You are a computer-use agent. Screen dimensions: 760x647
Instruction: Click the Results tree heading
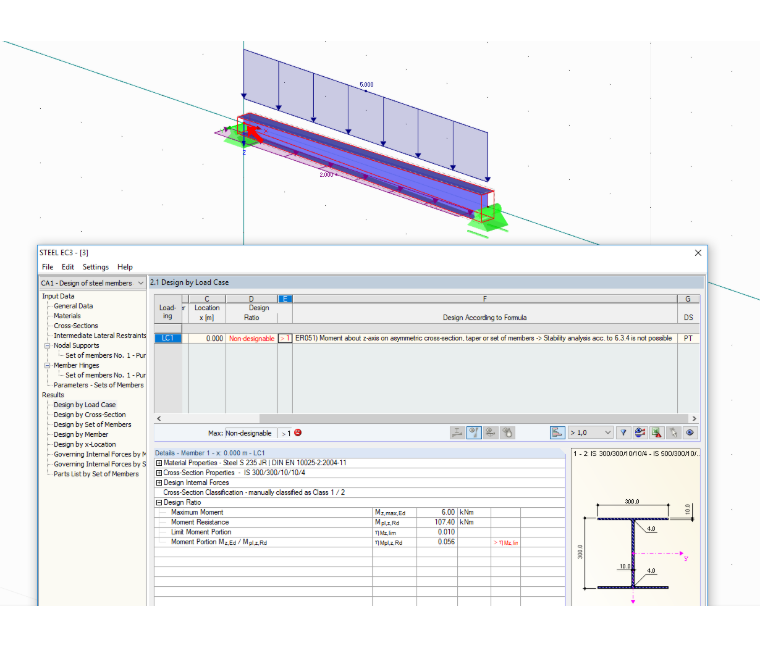point(52,395)
